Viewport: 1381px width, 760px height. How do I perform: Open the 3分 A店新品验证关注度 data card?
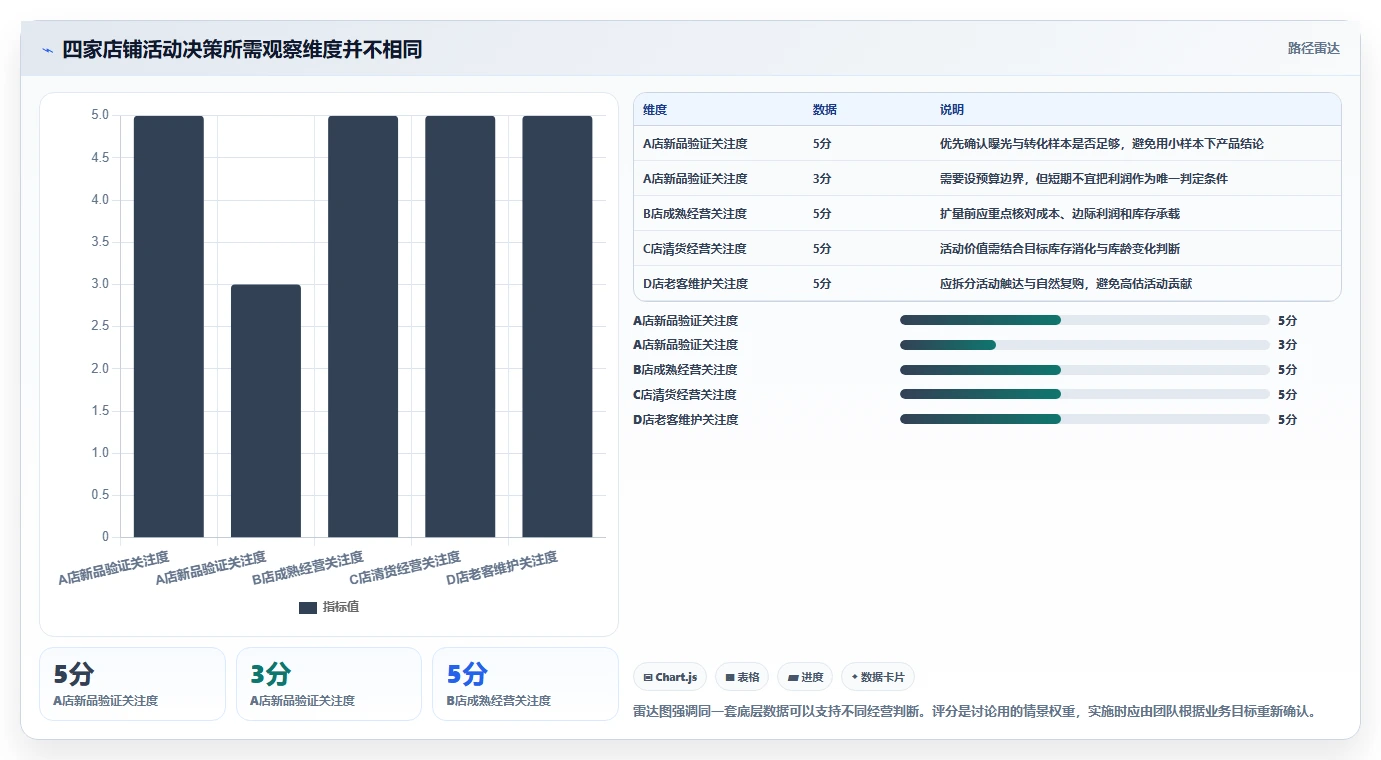tap(329, 684)
